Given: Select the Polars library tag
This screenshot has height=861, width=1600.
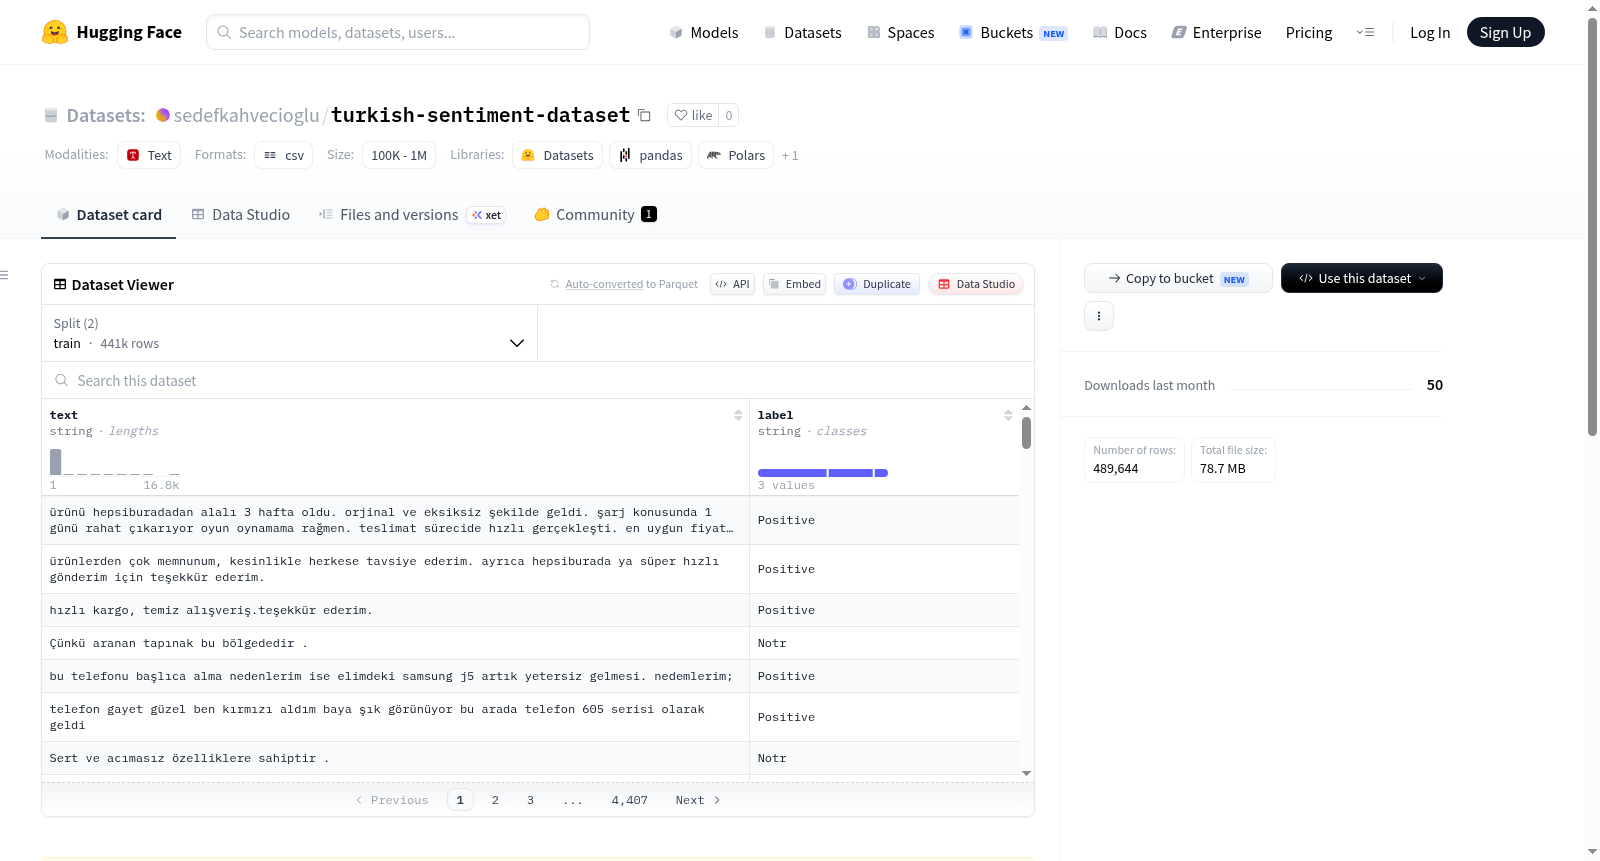Looking at the screenshot, I should pyautogui.click(x=736, y=155).
